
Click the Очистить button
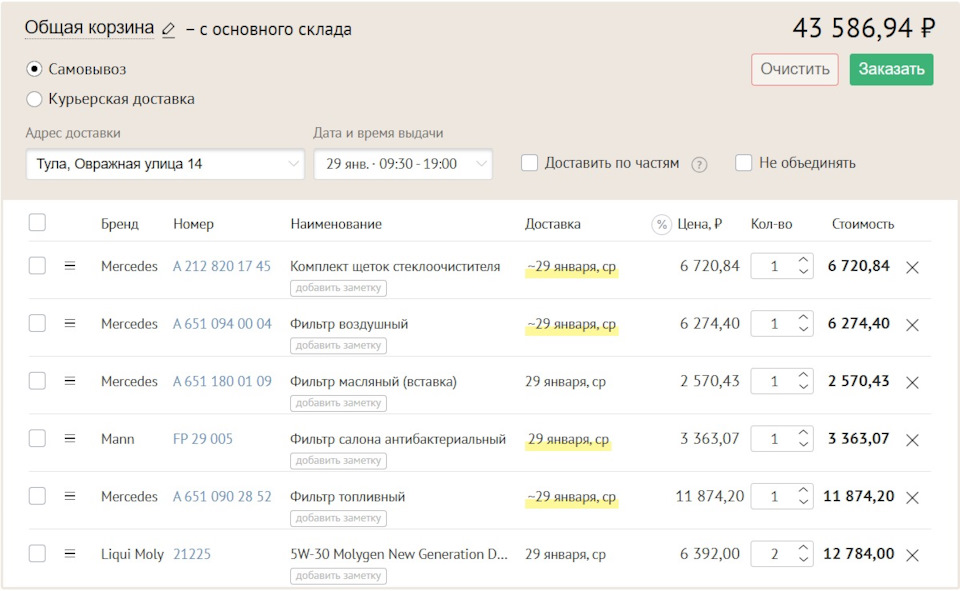[795, 69]
